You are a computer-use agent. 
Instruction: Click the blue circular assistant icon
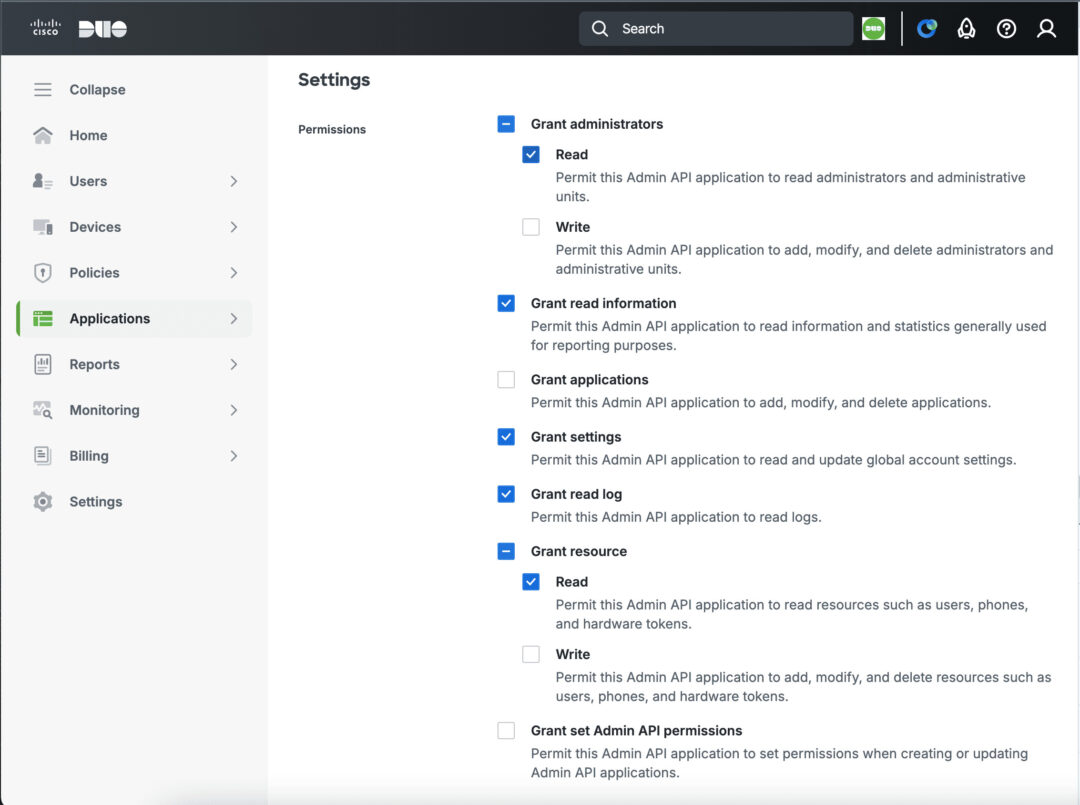coord(926,28)
